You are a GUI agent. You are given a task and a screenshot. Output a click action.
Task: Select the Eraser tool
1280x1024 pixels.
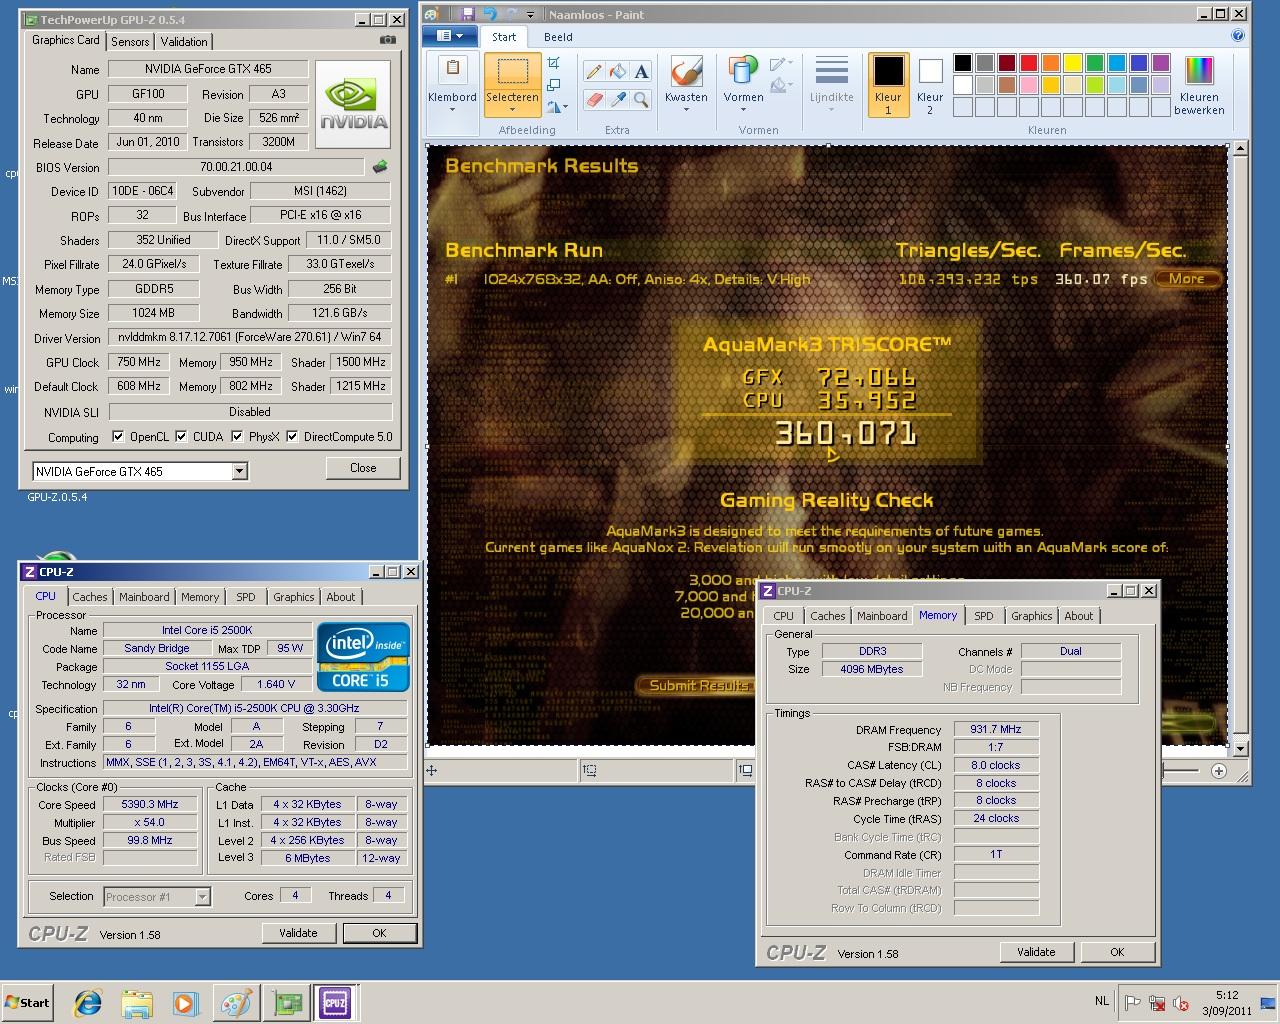point(594,99)
